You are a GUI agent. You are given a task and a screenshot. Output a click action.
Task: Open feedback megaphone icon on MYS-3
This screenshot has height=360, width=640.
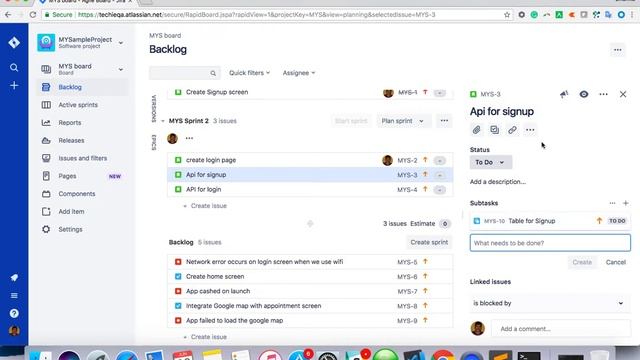tap(564, 94)
